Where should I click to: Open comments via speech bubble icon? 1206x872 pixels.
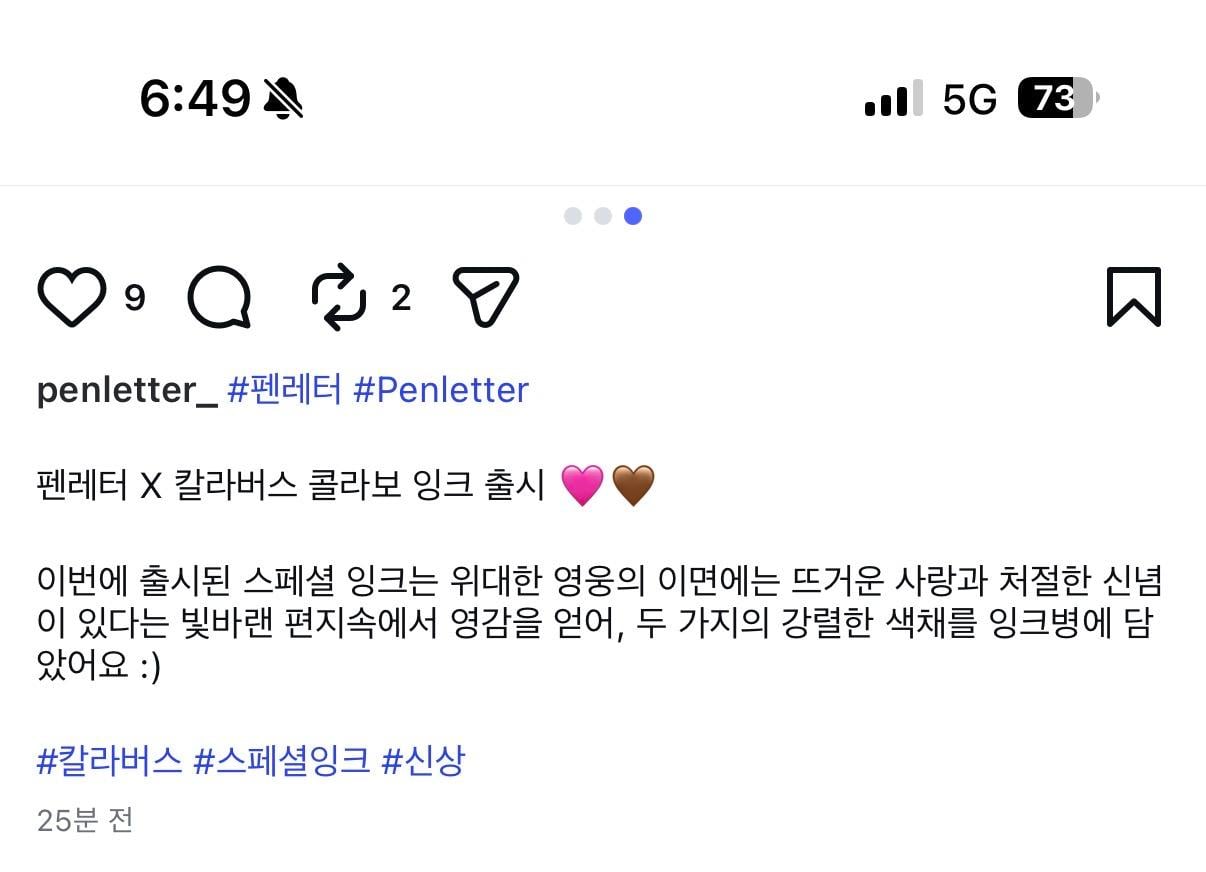pyautogui.click(x=219, y=297)
